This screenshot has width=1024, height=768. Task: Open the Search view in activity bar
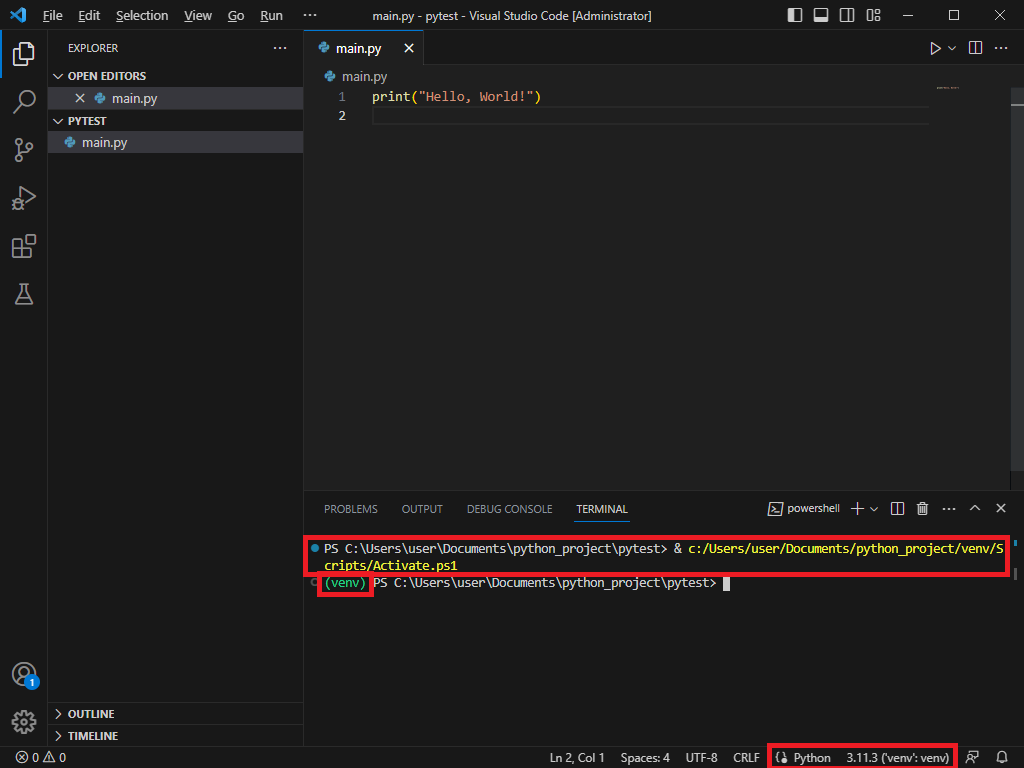click(x=24, y=101)
